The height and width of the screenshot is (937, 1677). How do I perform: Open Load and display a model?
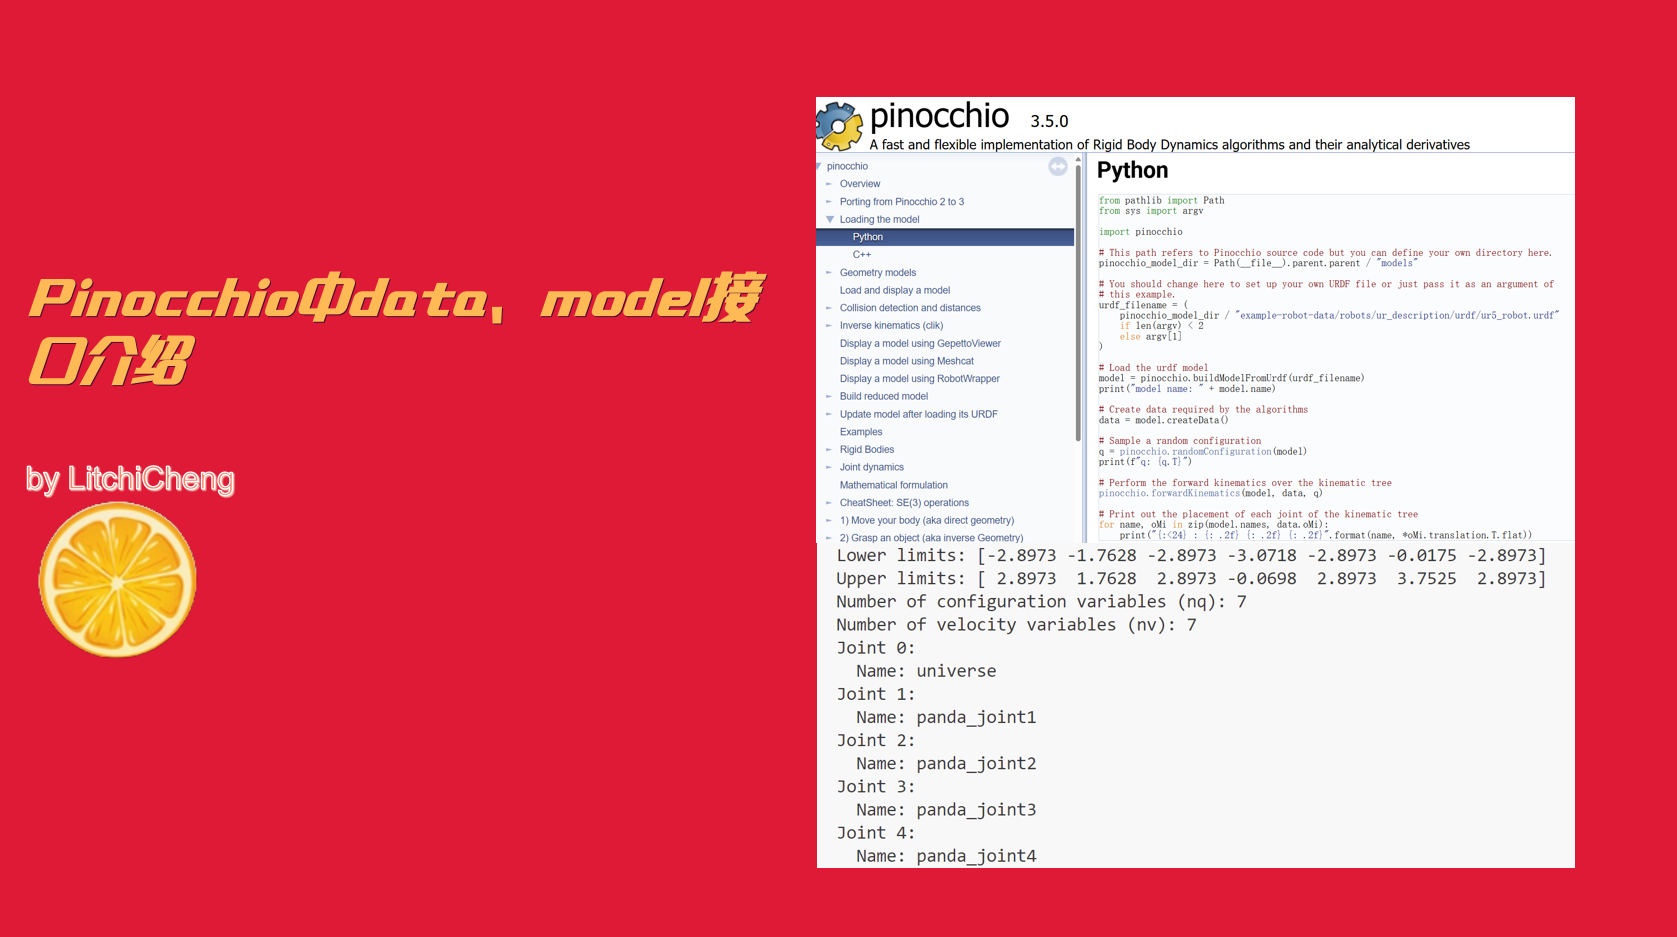pyautogui.click(x=895, y=290)
